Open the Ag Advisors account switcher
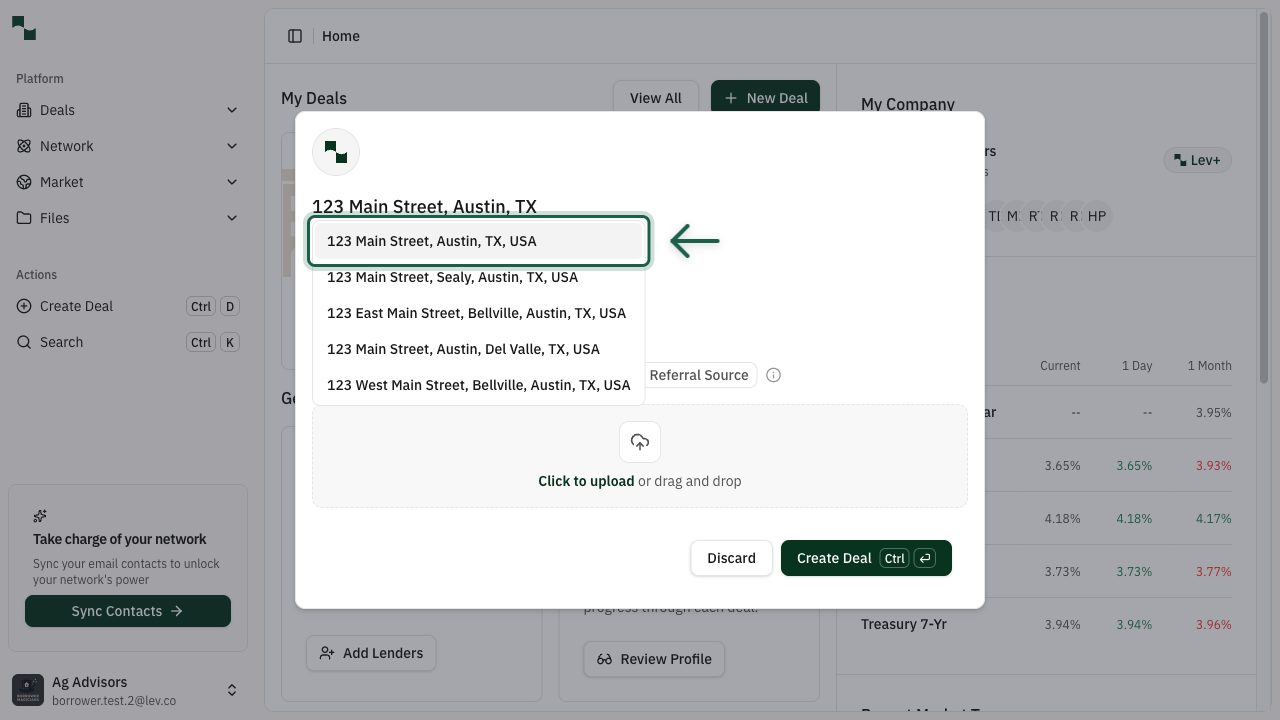This screenshot has height=720, width=1280. [232, 690]
